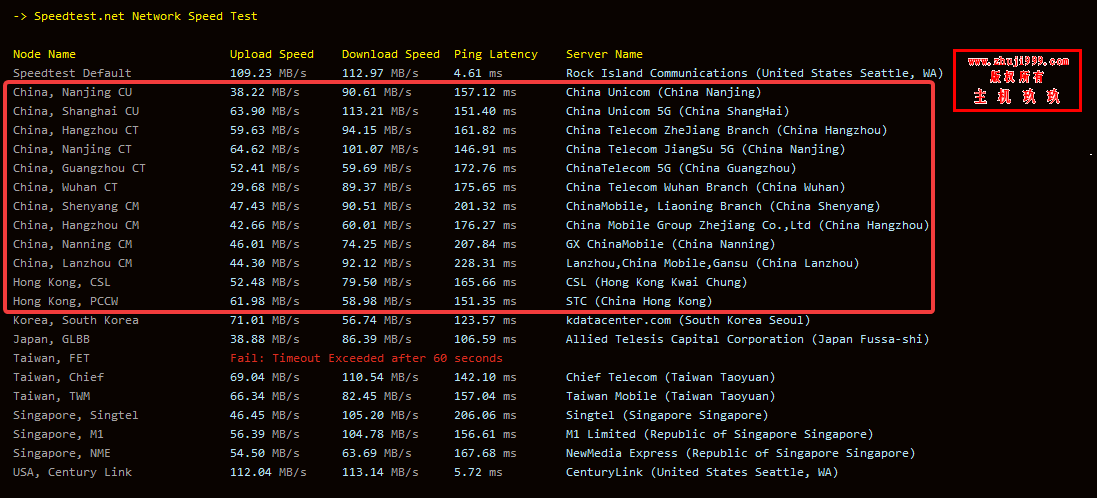The height and width of the screenshot is (498, 1097).
Task: Click the Server Name column header
Action: tap(604, 54)
